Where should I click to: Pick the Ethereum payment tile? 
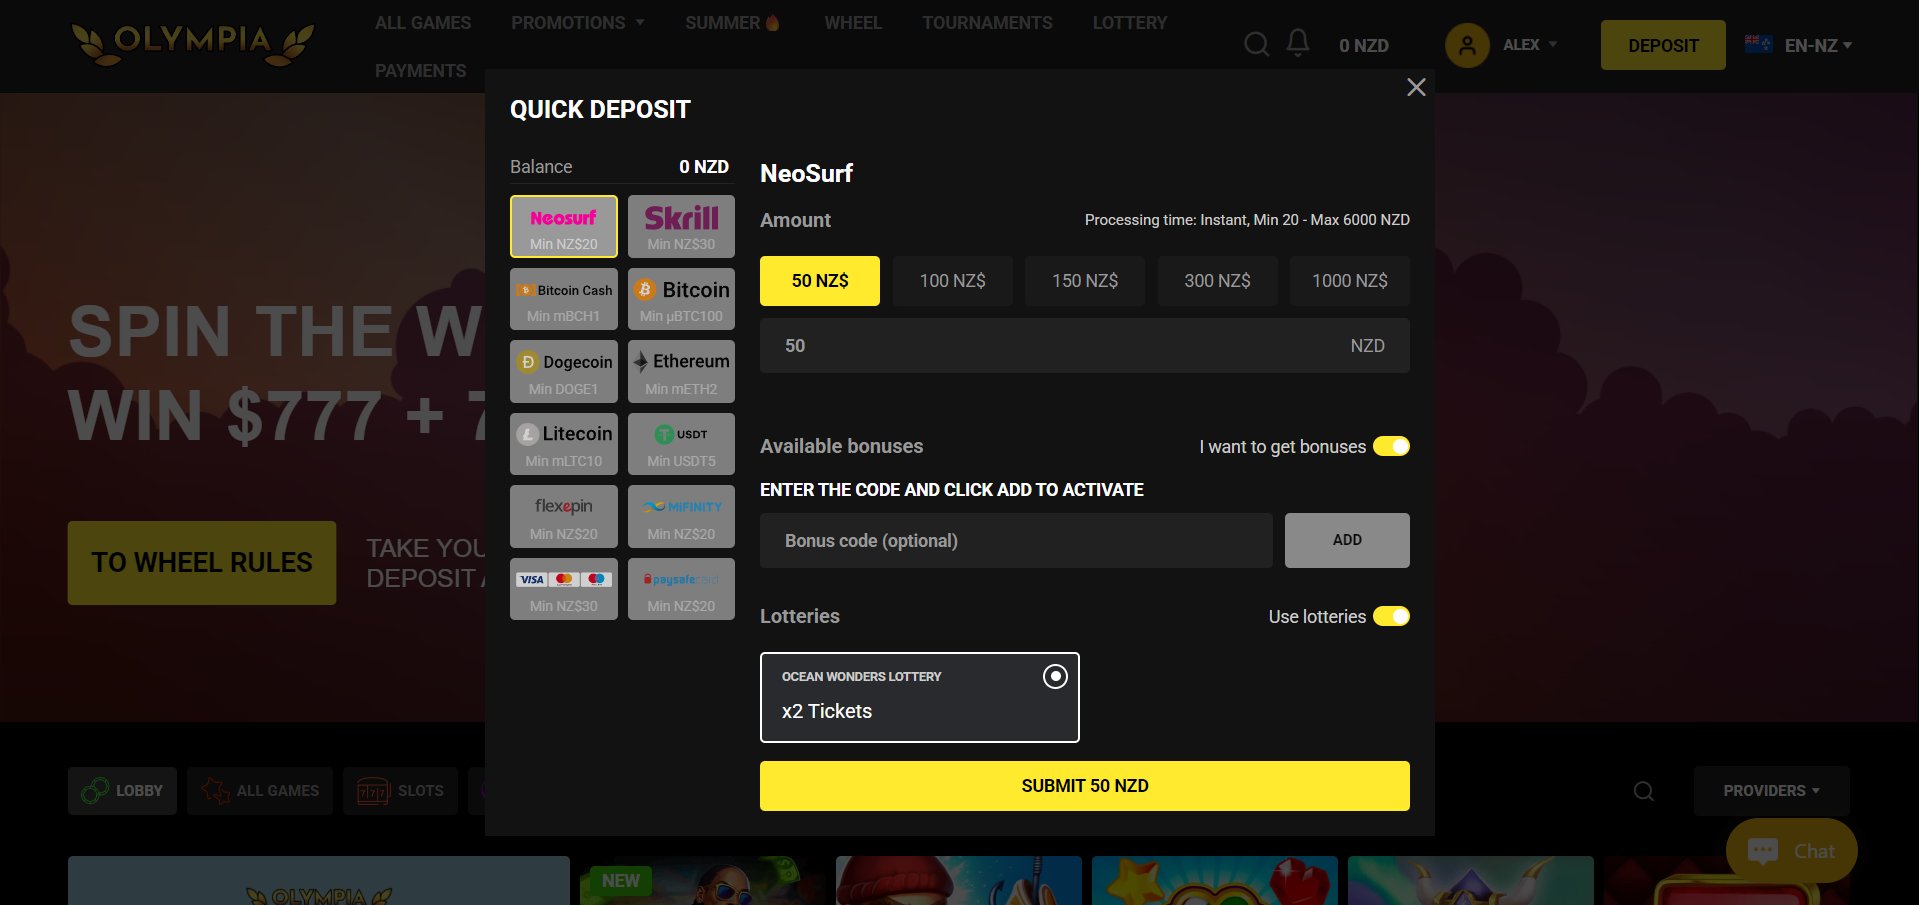681,372
